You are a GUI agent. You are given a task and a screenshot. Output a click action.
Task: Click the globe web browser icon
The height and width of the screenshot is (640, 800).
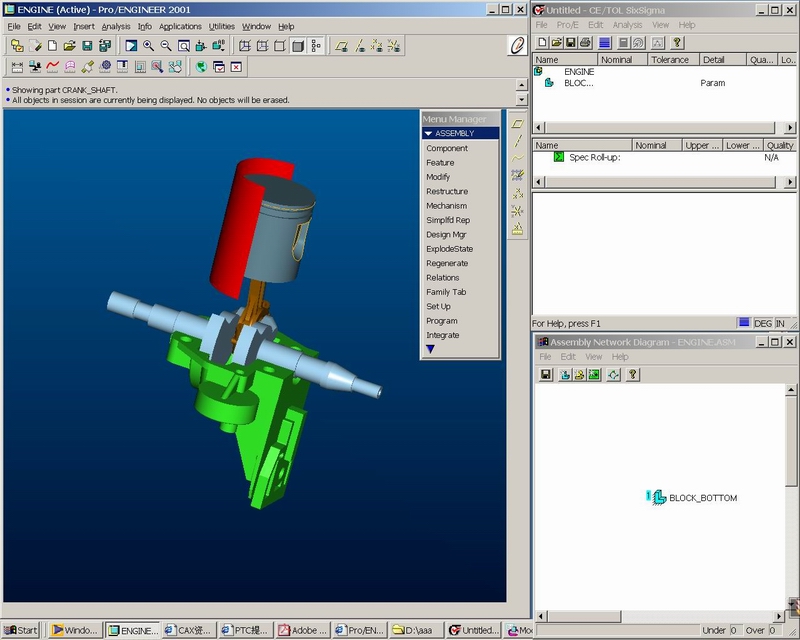point(201,67)
